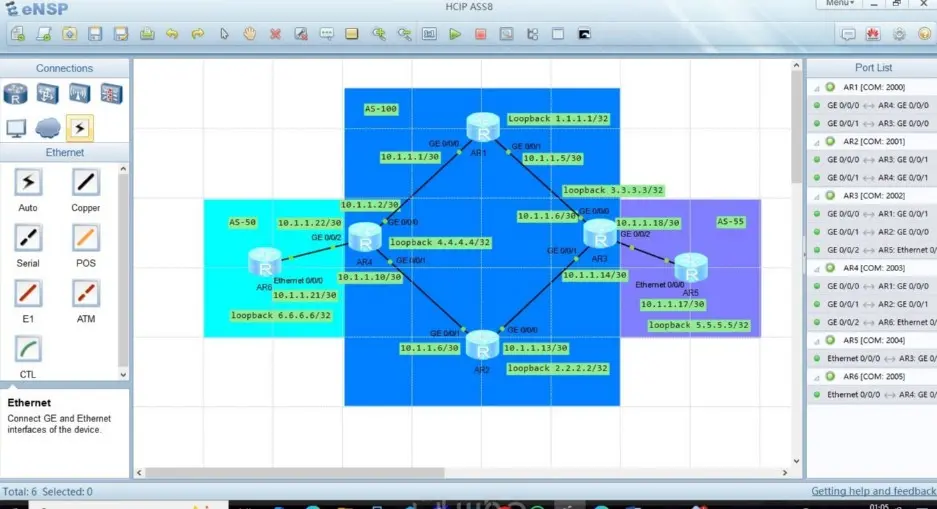Toggle the show grid toolbar icon

558,34
